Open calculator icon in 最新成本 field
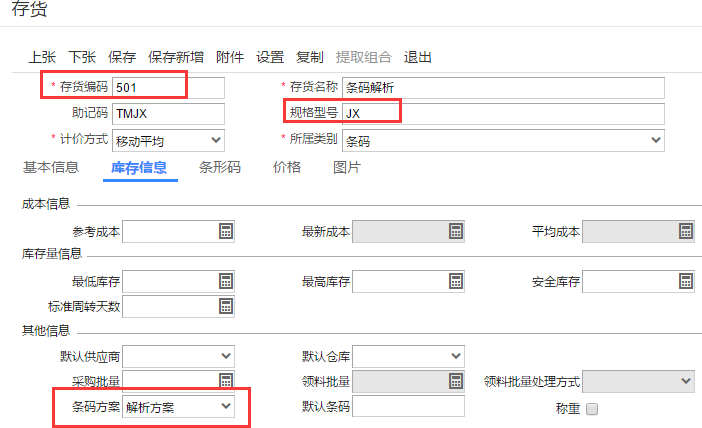 [x=456, y=231]
